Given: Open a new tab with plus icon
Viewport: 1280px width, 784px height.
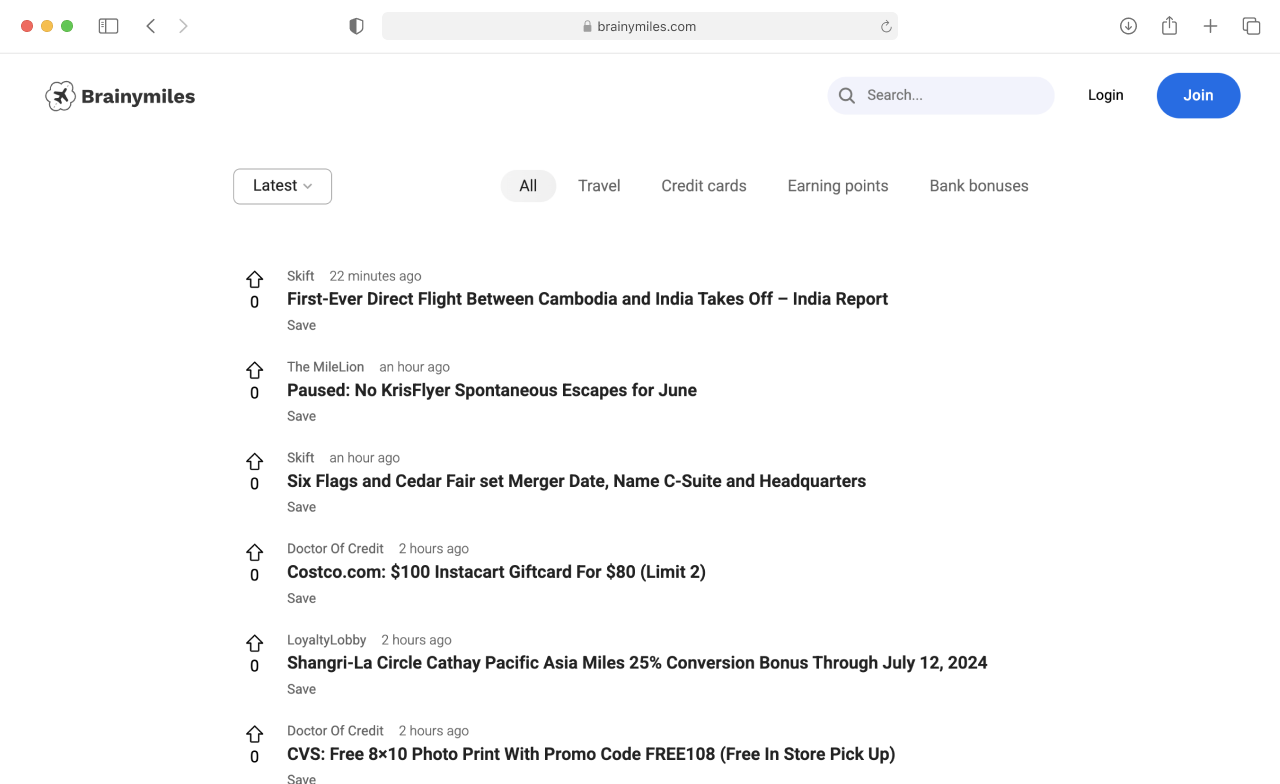Looking at the screenshot, I should [x=1210, y=26].
